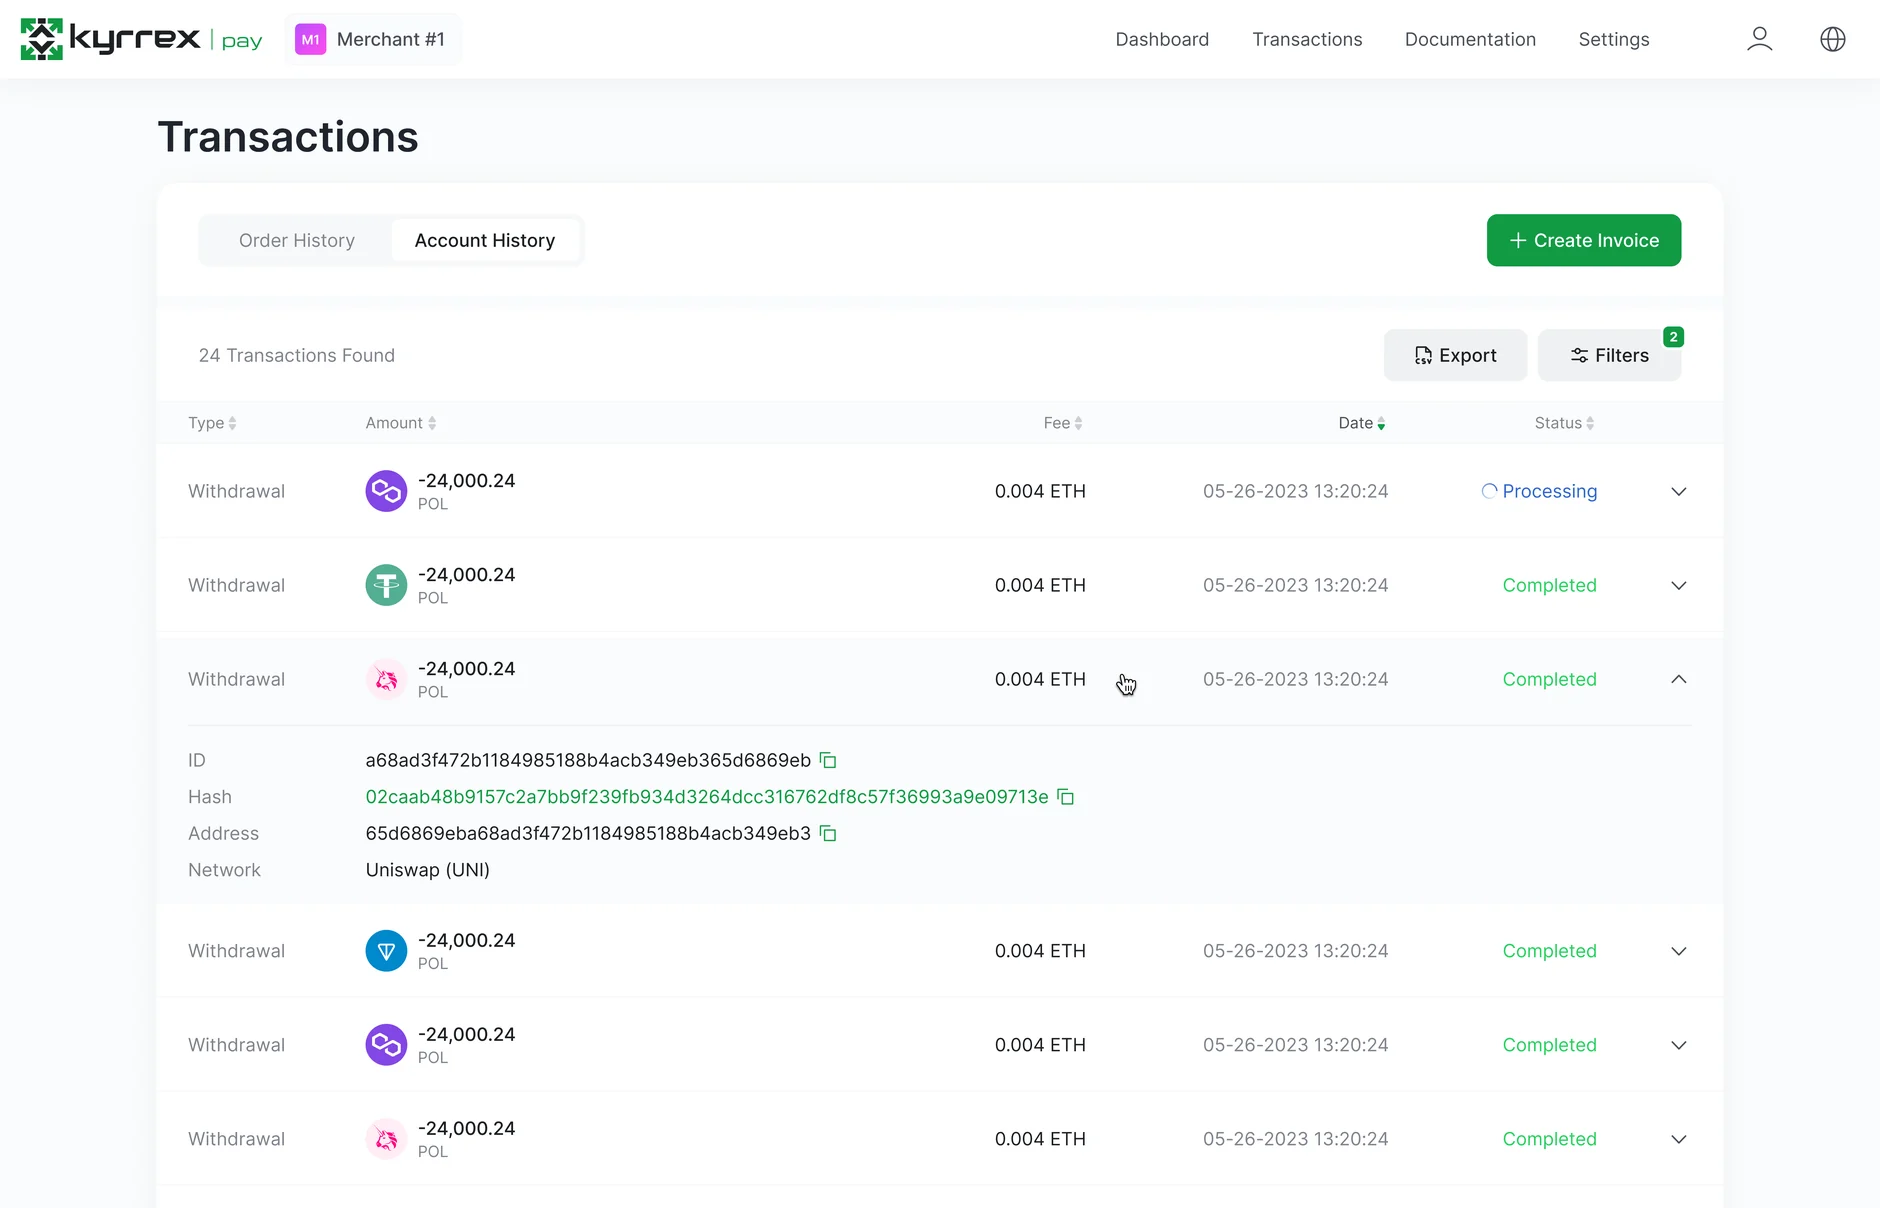
Task: Open the user profile icon
Action: 1759,39
